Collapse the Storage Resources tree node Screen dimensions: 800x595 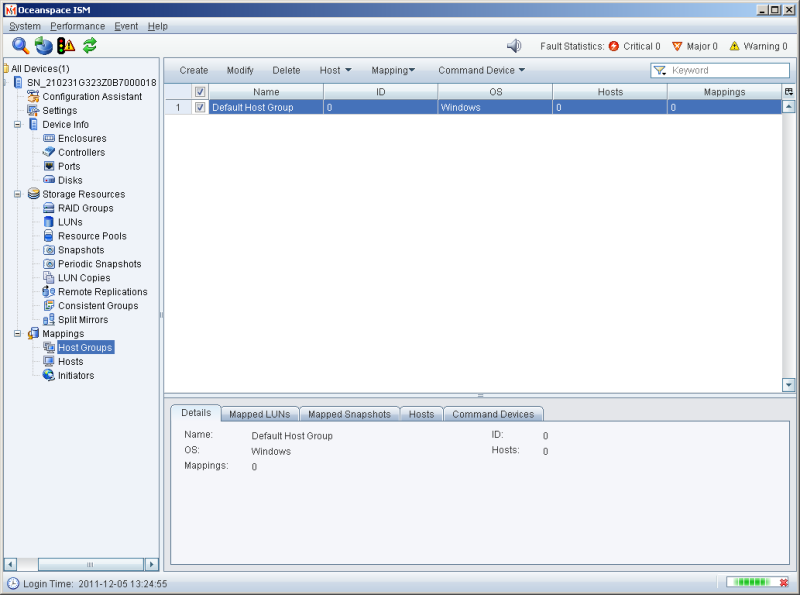pyautogui.click(x=17, y=194)
